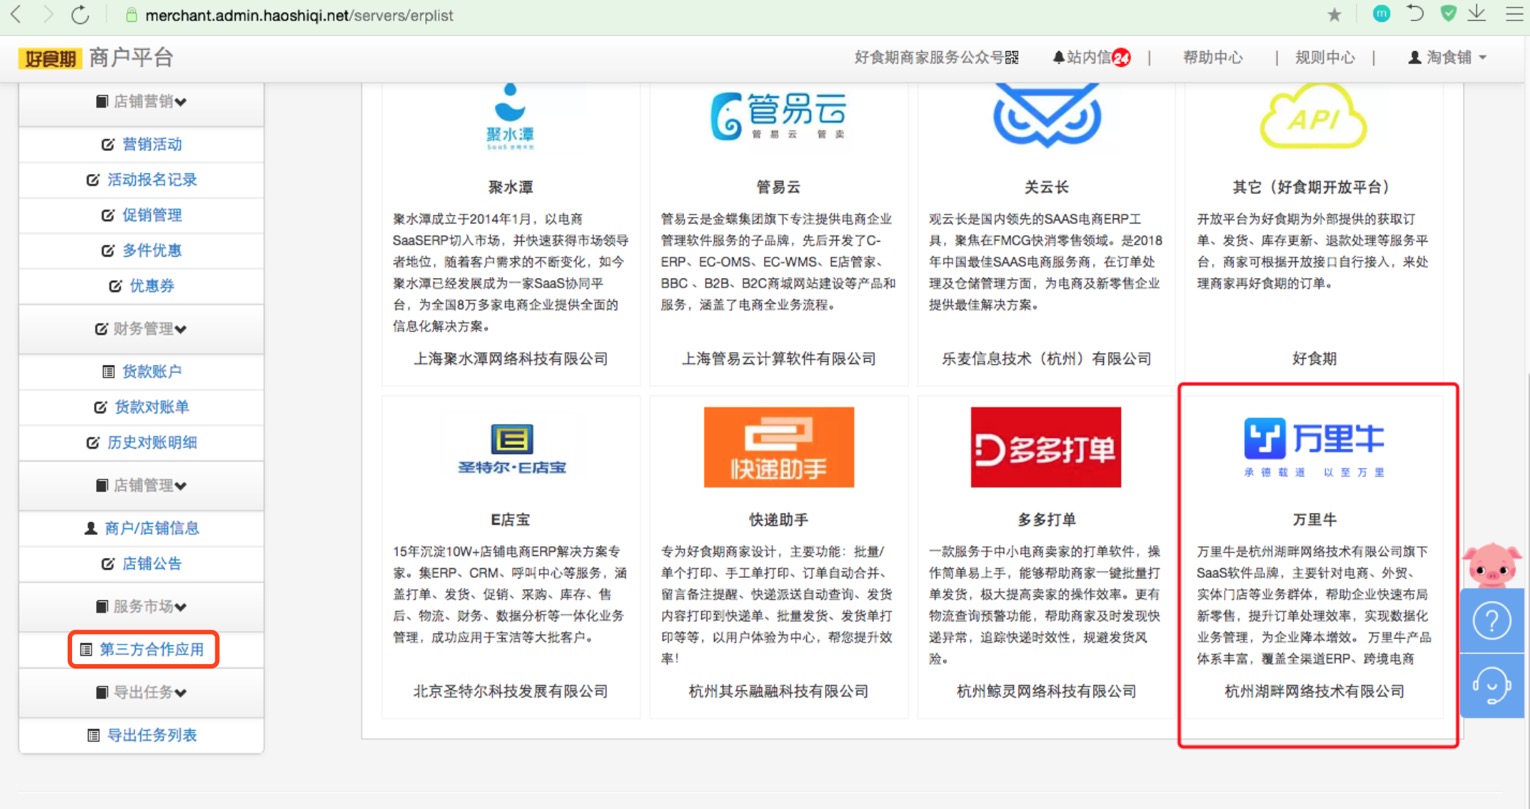Select the 管易云 card title

(x=778, y=187)
